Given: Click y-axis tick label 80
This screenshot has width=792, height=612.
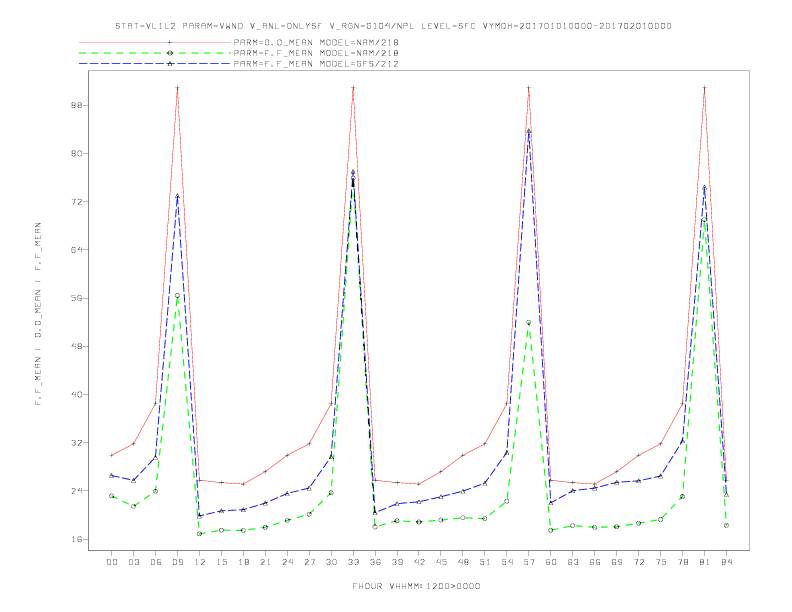Looking at the screenshot, I should click(76, 154).
